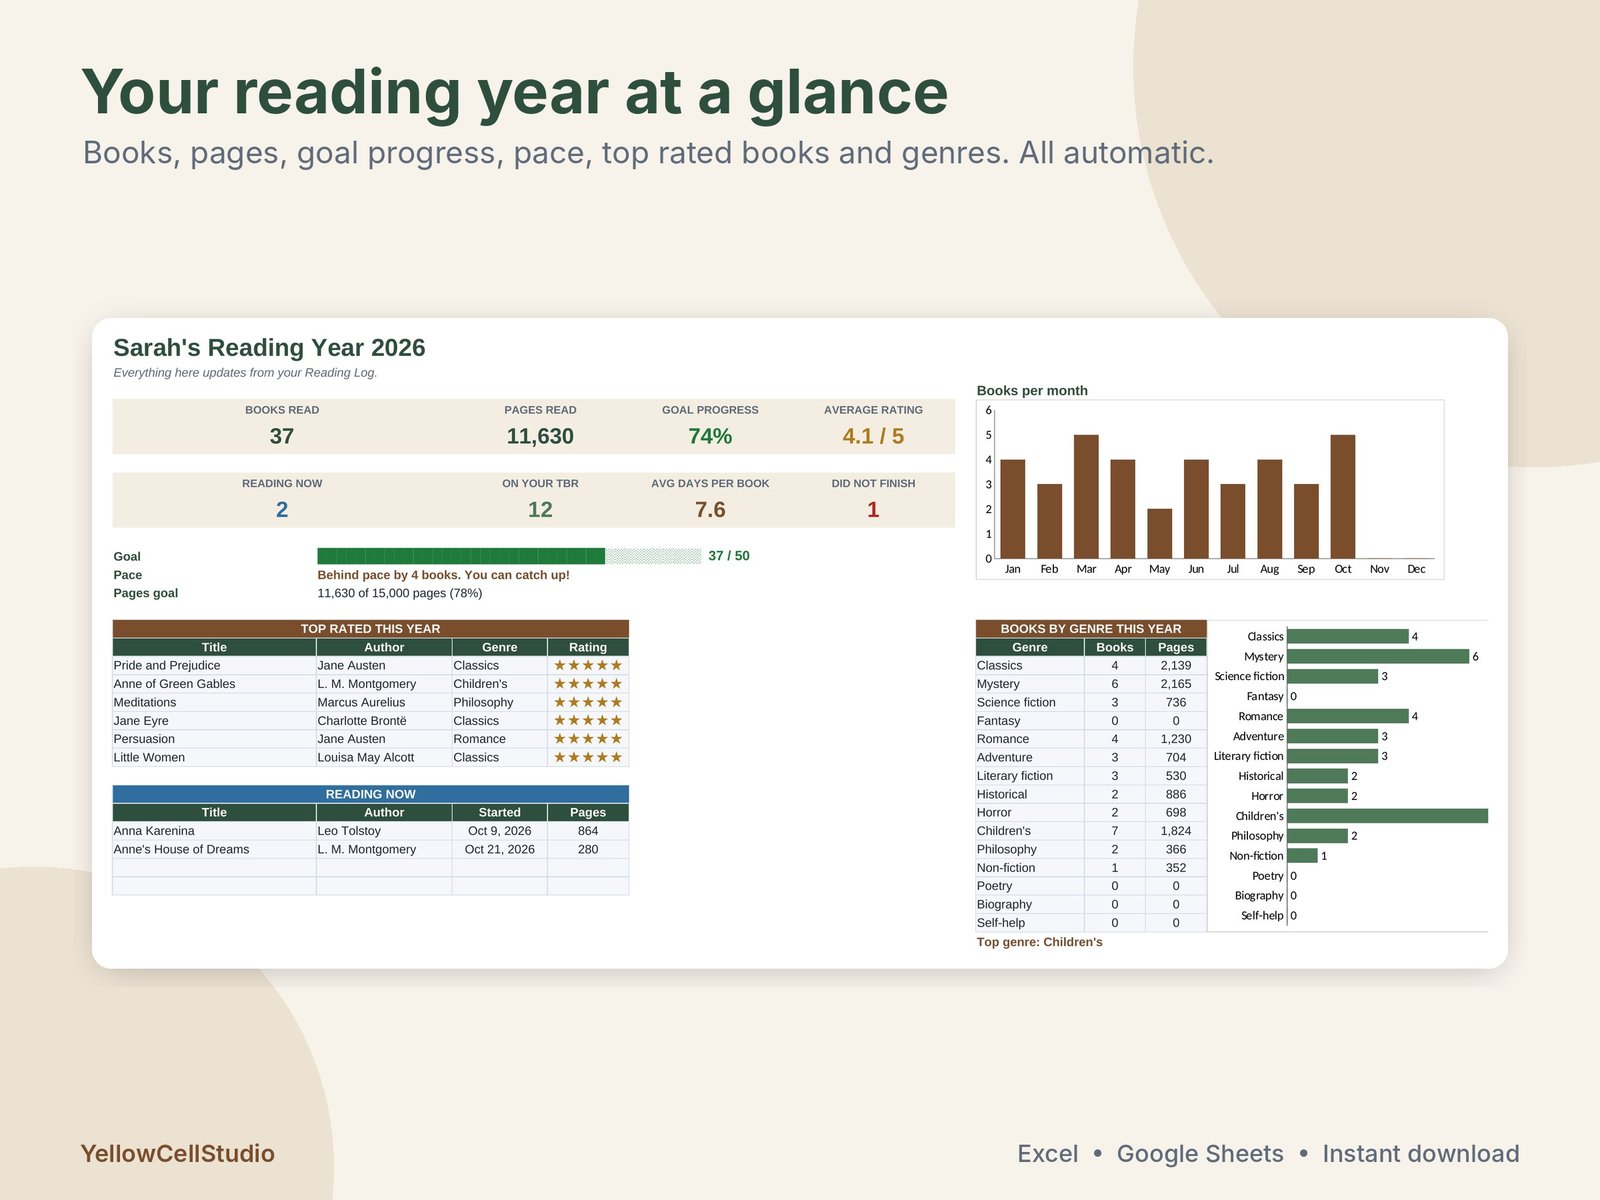The image size is (1600, 1200).
Task: Click the Non-fiction pages value 352
Action: click(1176, 868)
